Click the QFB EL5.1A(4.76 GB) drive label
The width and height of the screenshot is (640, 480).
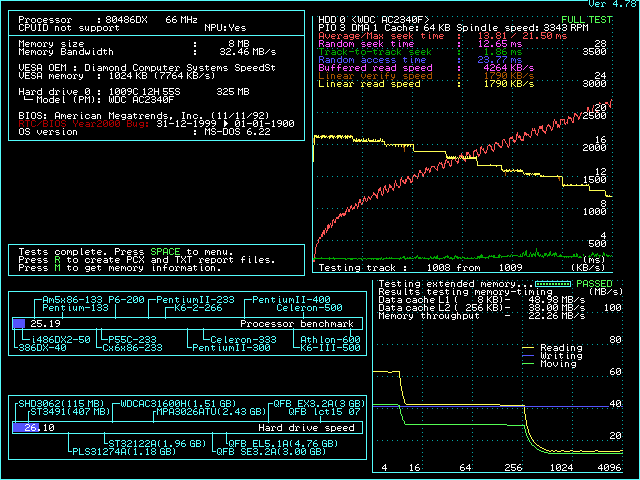pyautogui.click(x=283, y=444)
